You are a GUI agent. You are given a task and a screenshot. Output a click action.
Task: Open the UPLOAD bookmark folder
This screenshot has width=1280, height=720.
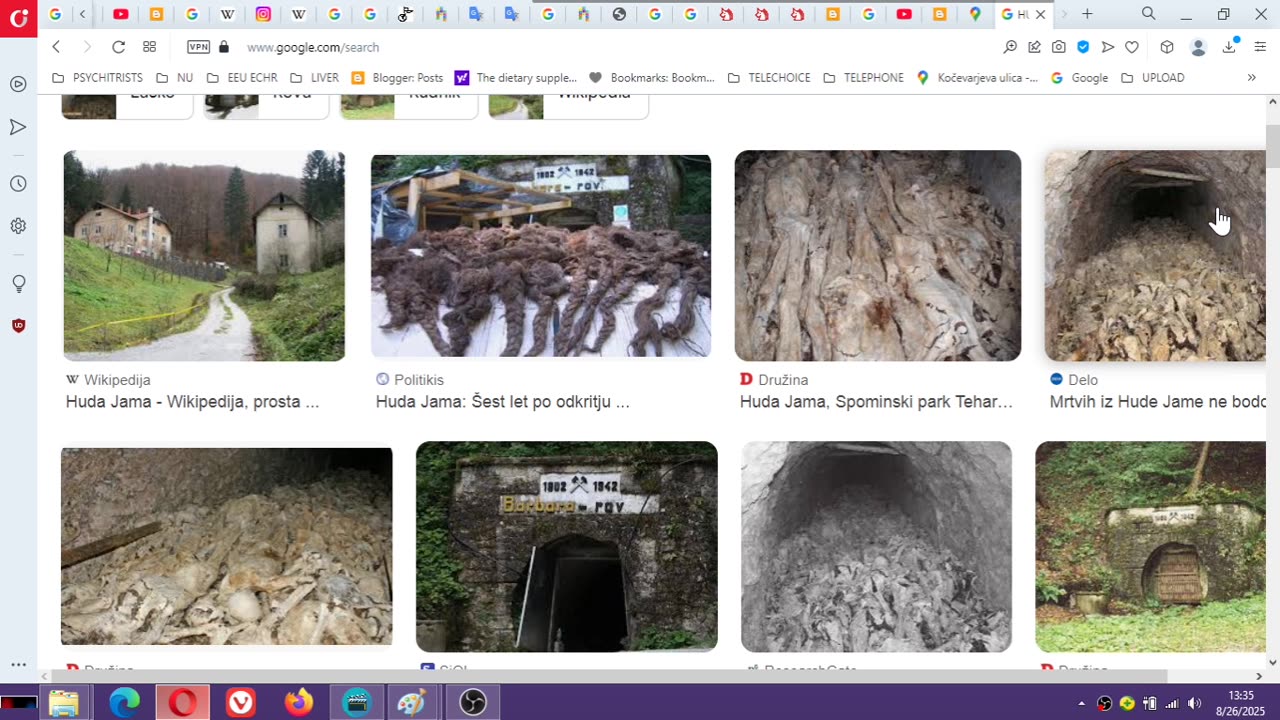click(1152, 77)
